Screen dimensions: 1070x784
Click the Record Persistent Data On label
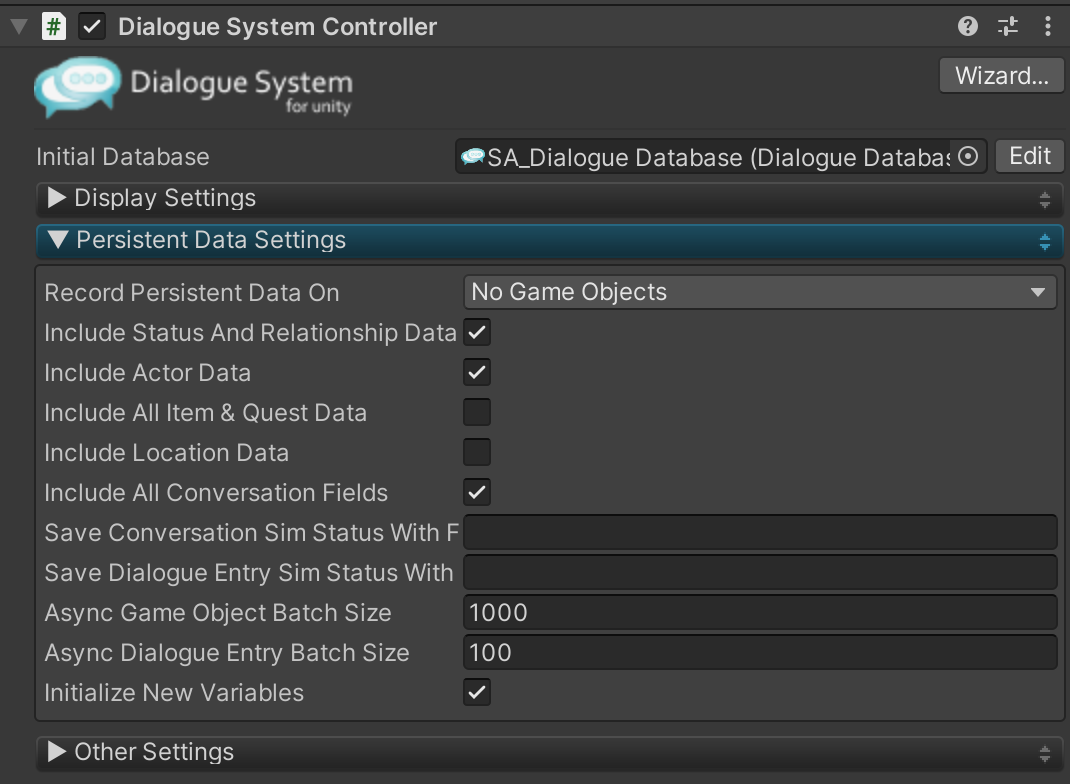192,293
